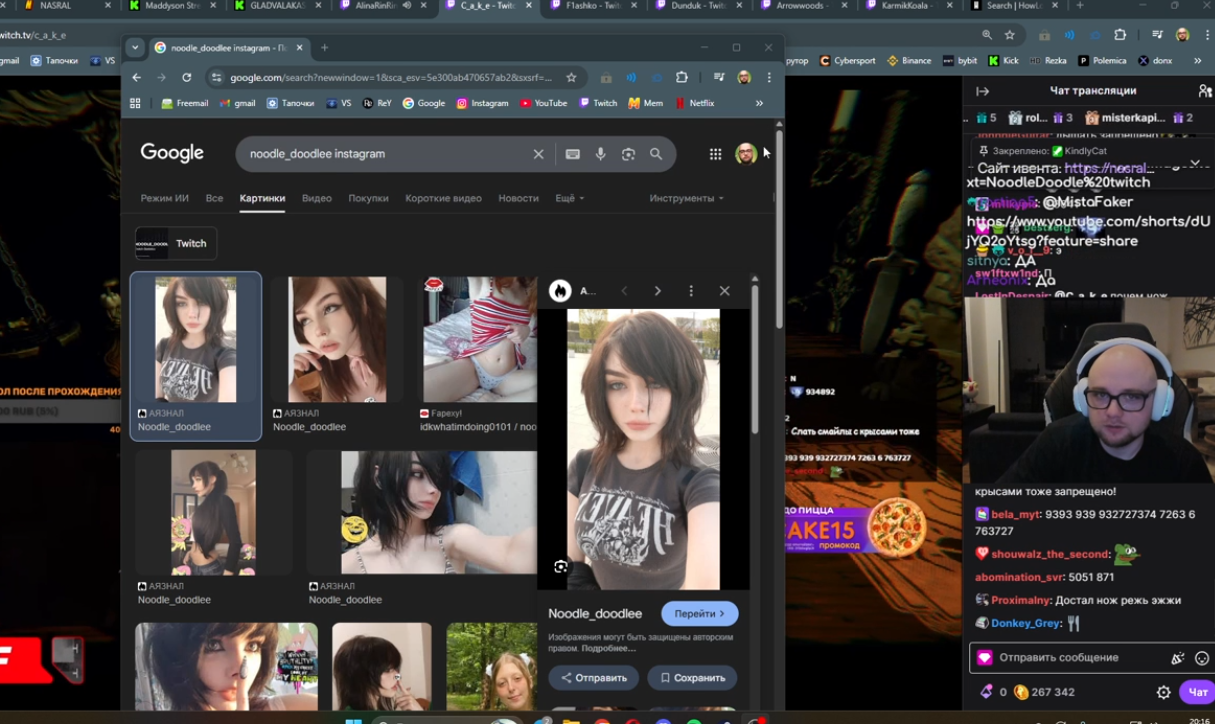Click the microphone voice search icon

pos(600,154)
